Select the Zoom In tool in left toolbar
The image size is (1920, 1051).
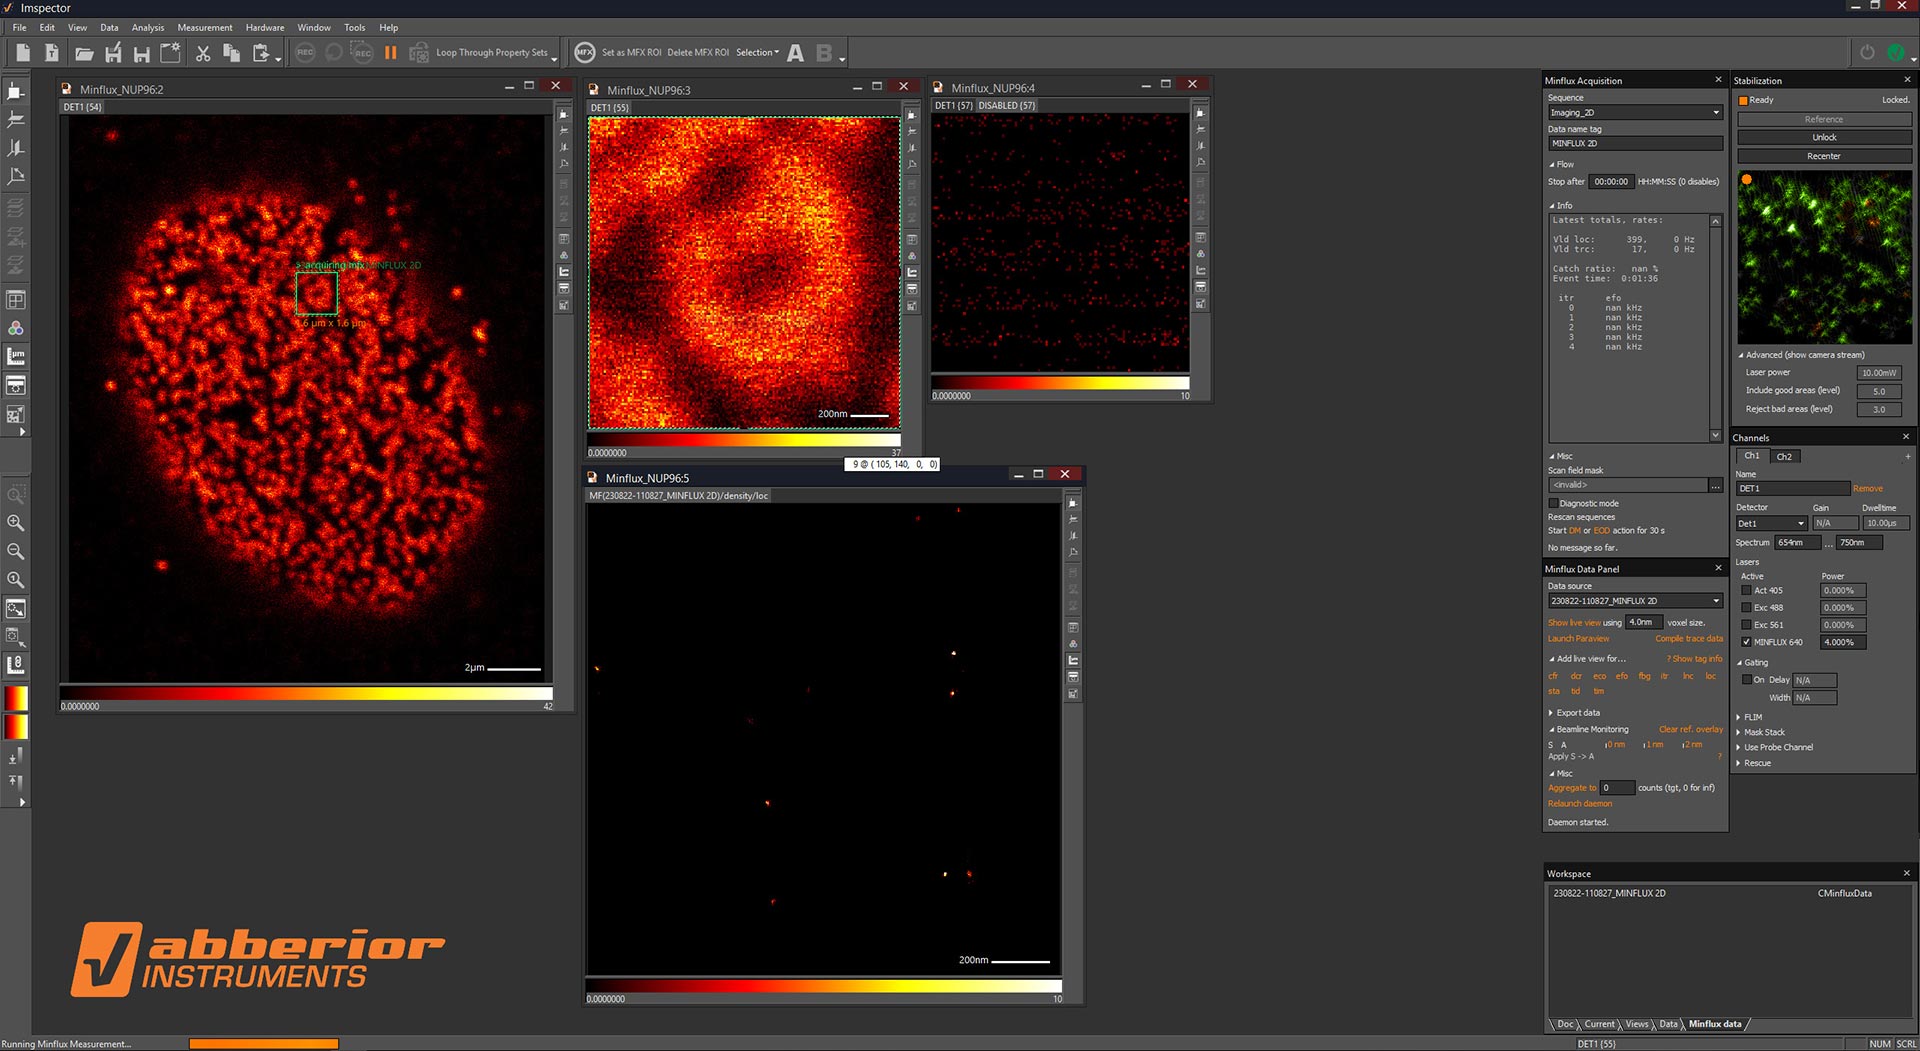(x=15, y=523)
